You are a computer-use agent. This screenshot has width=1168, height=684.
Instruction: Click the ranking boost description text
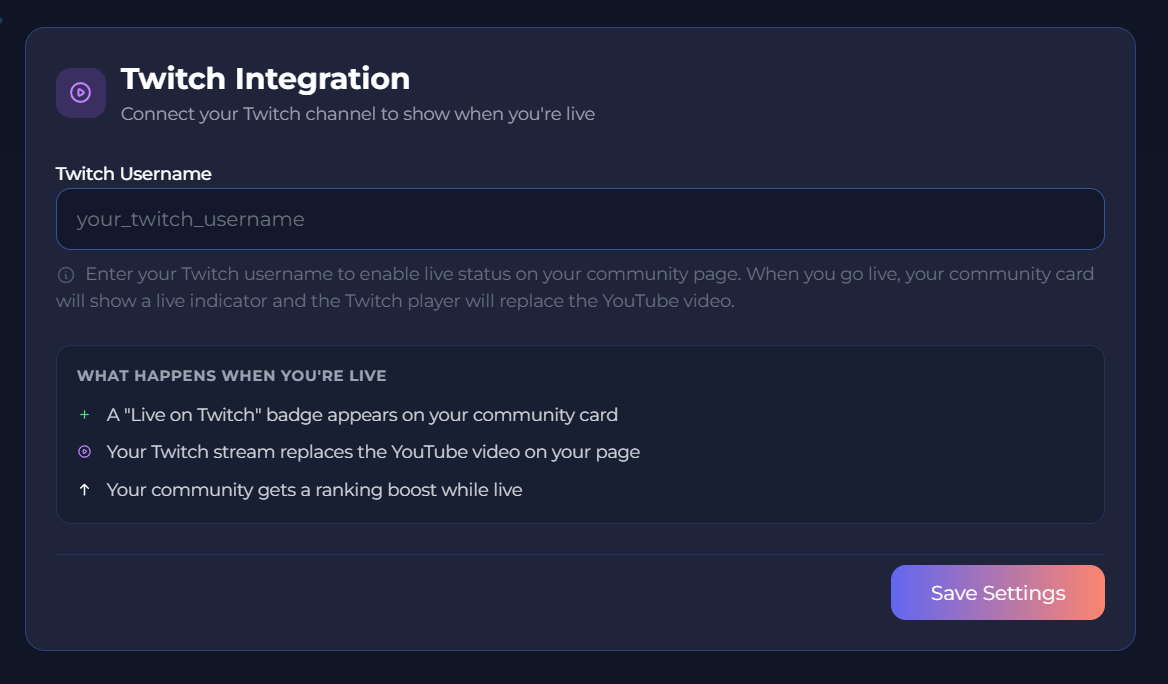click(x=315, y=489)
